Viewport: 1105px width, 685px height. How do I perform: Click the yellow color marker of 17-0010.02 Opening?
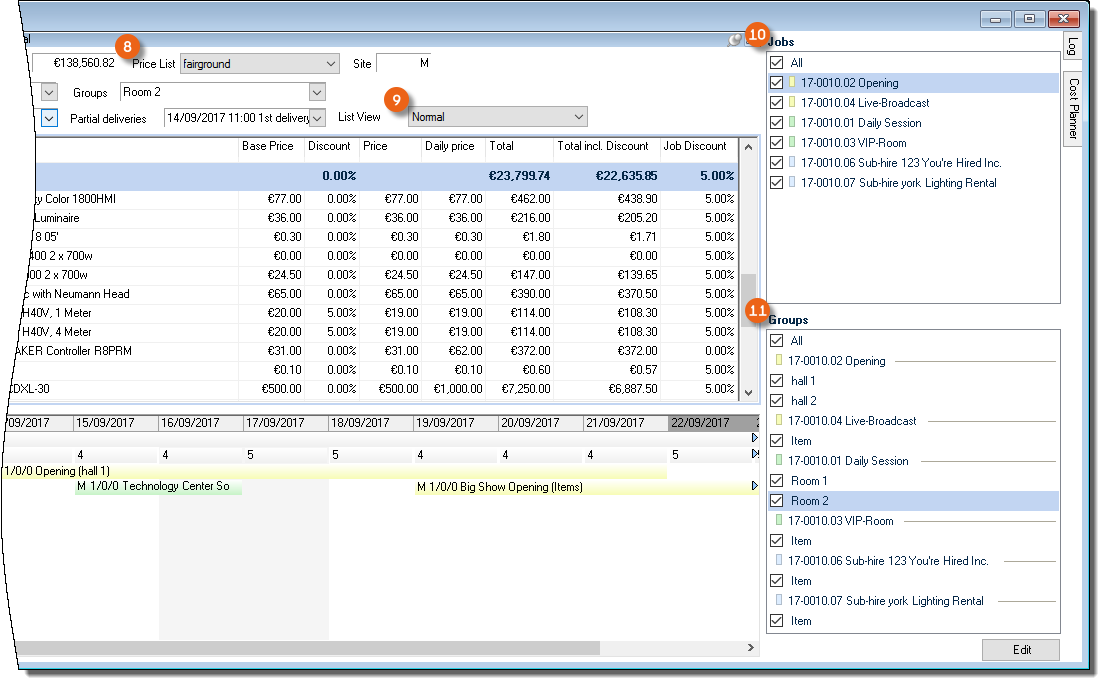(x=792, y=83)
